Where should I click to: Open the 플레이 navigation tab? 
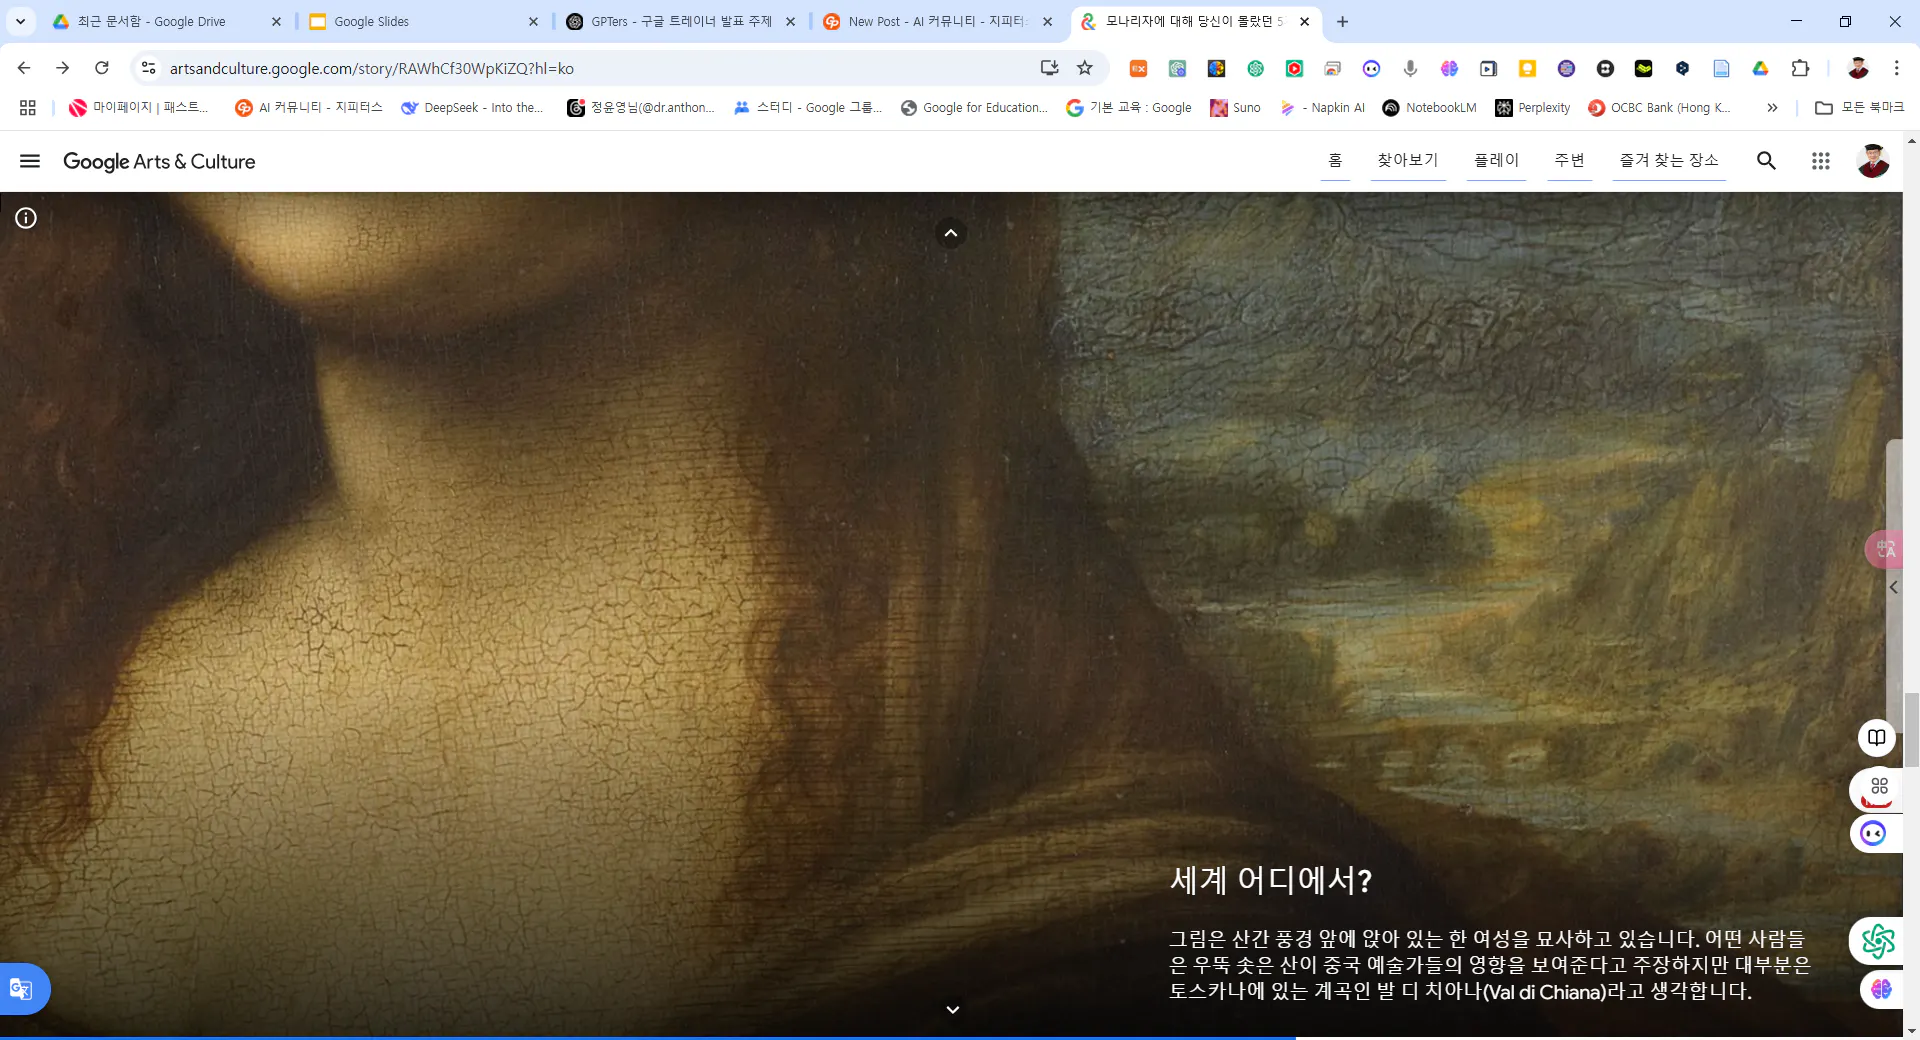click(x=1496, y=160)
